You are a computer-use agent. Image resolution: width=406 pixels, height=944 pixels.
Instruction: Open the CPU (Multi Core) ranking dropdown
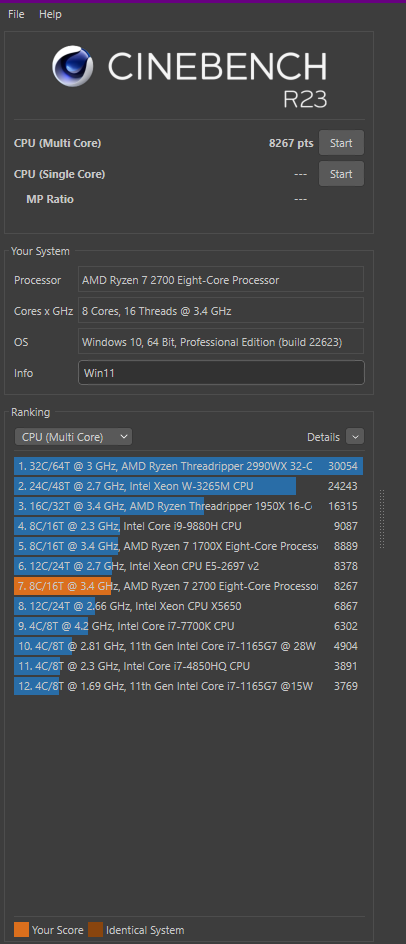(73, 437)
